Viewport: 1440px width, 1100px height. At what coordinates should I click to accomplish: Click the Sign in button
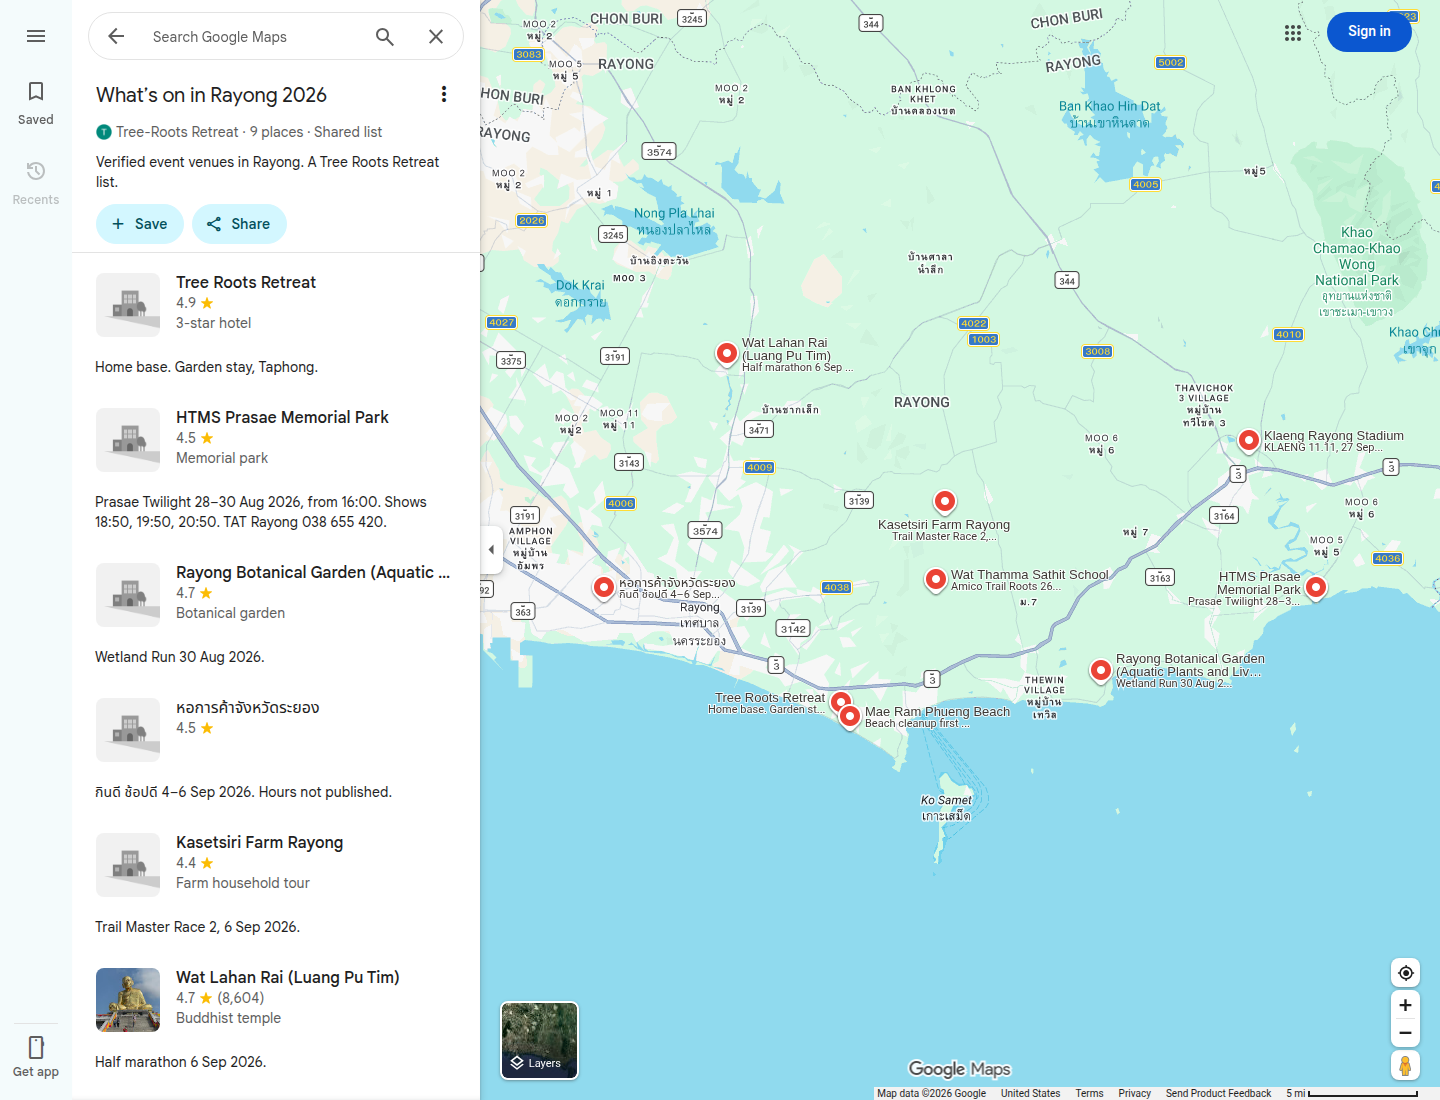(x=1369, y=32)
